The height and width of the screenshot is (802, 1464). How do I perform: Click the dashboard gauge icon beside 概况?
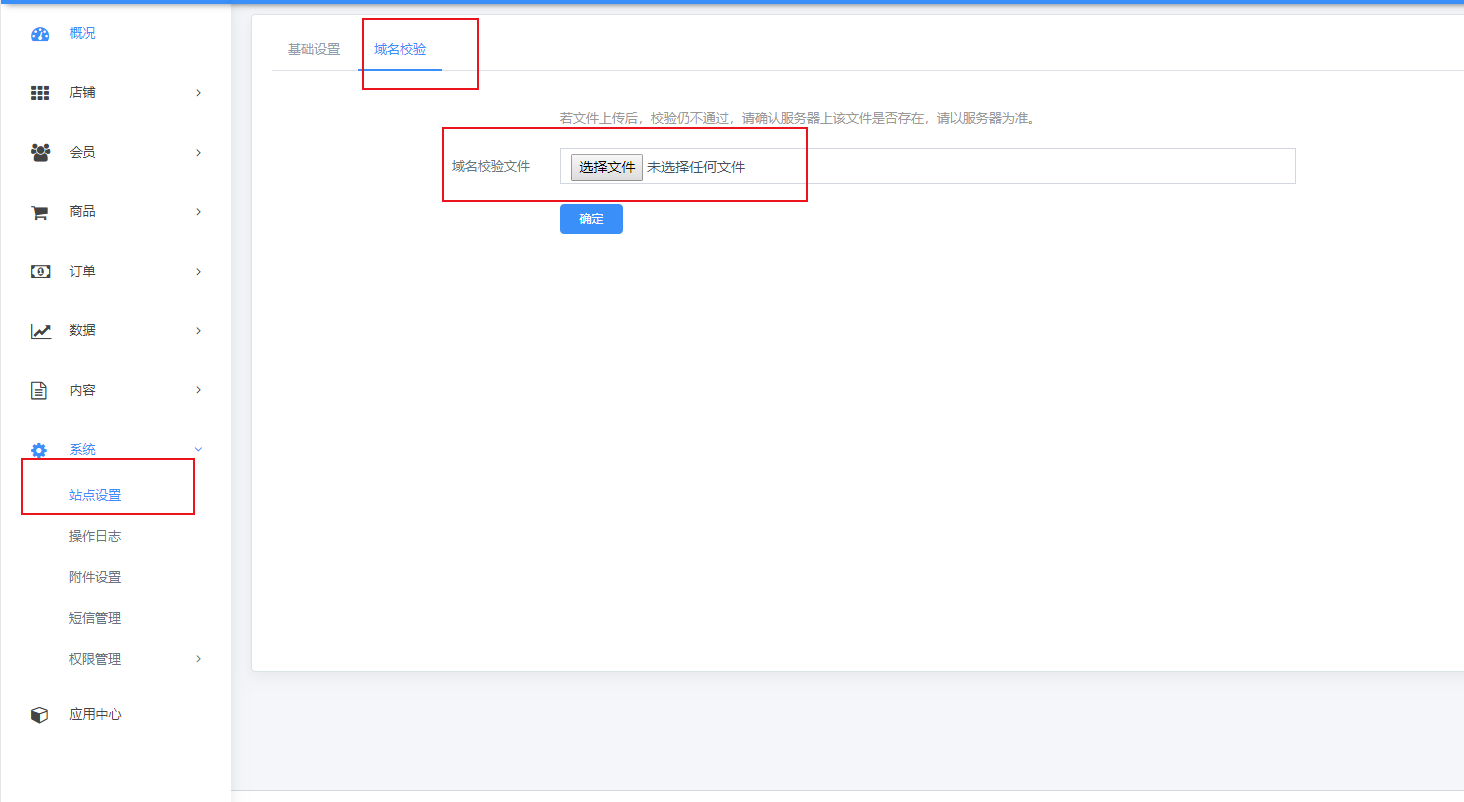click(x=40, y=34)
